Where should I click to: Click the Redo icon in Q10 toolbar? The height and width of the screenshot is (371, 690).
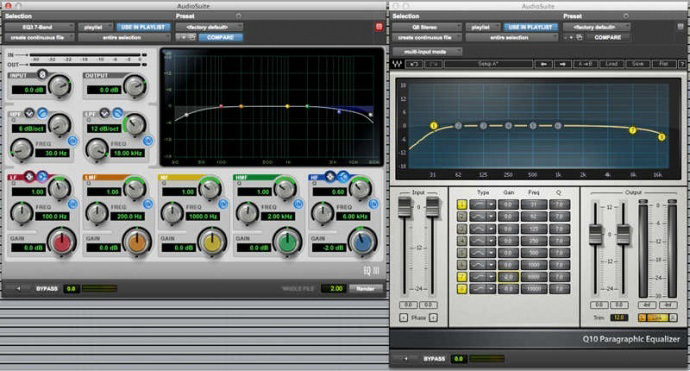(433, 64)
